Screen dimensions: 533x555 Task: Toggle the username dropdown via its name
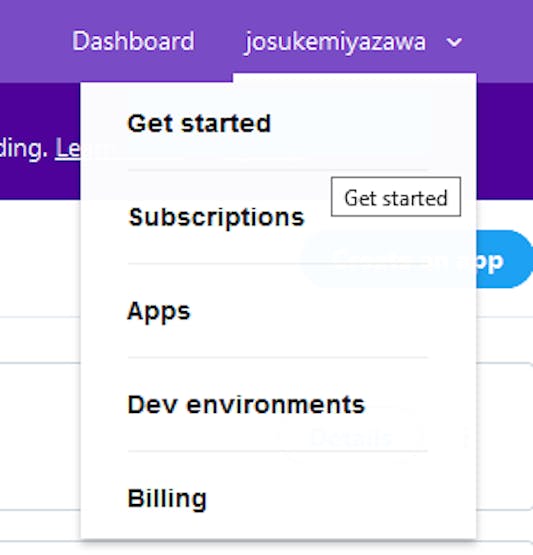tap(335, 42)
